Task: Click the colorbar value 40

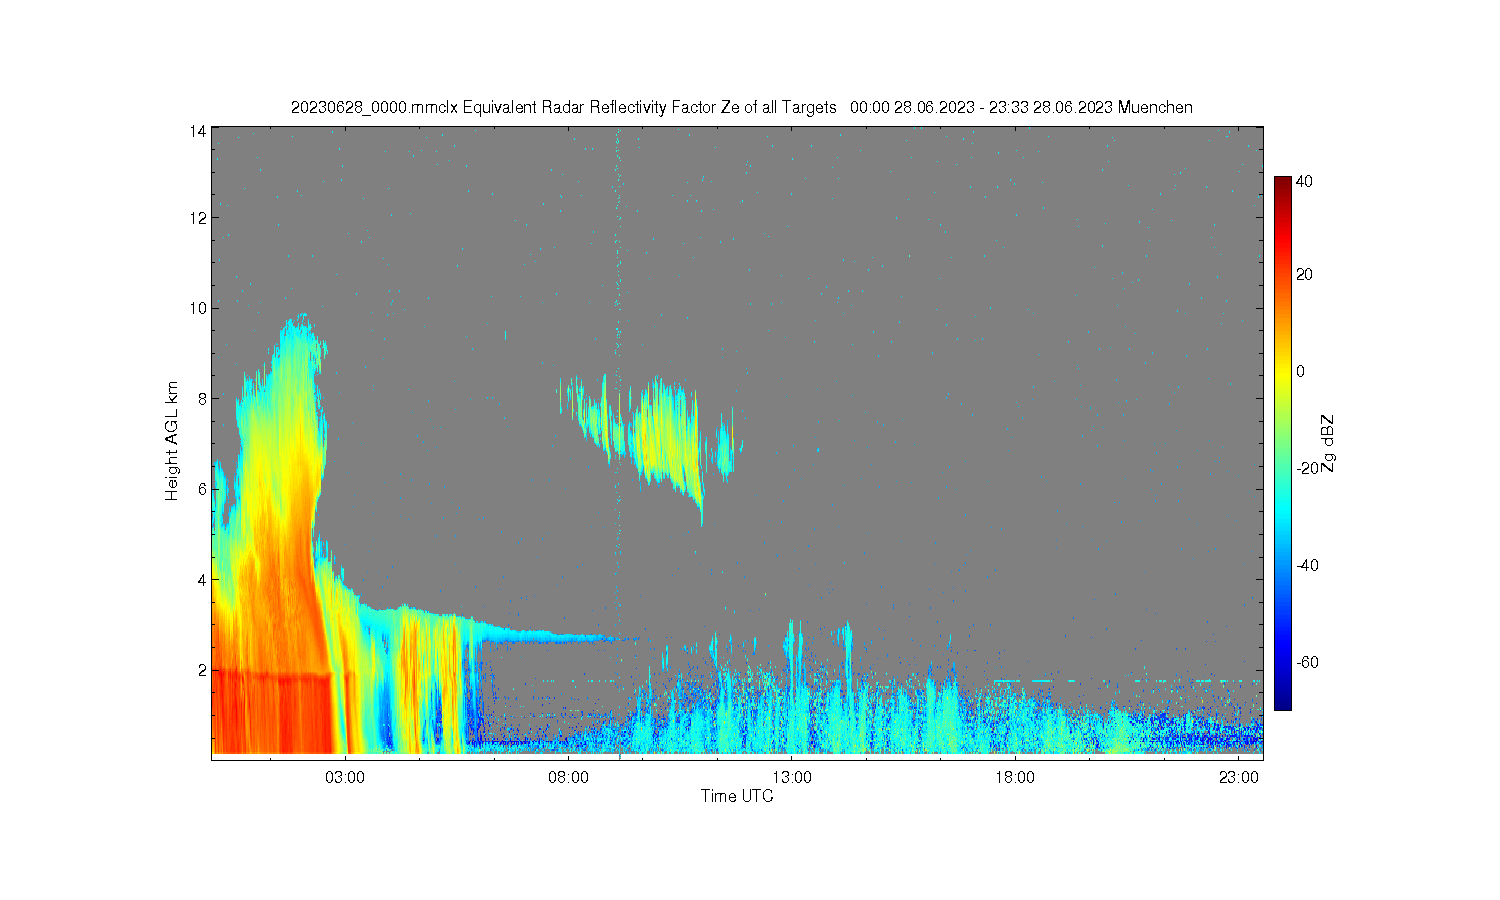Action: click(x=1305, y=181)
